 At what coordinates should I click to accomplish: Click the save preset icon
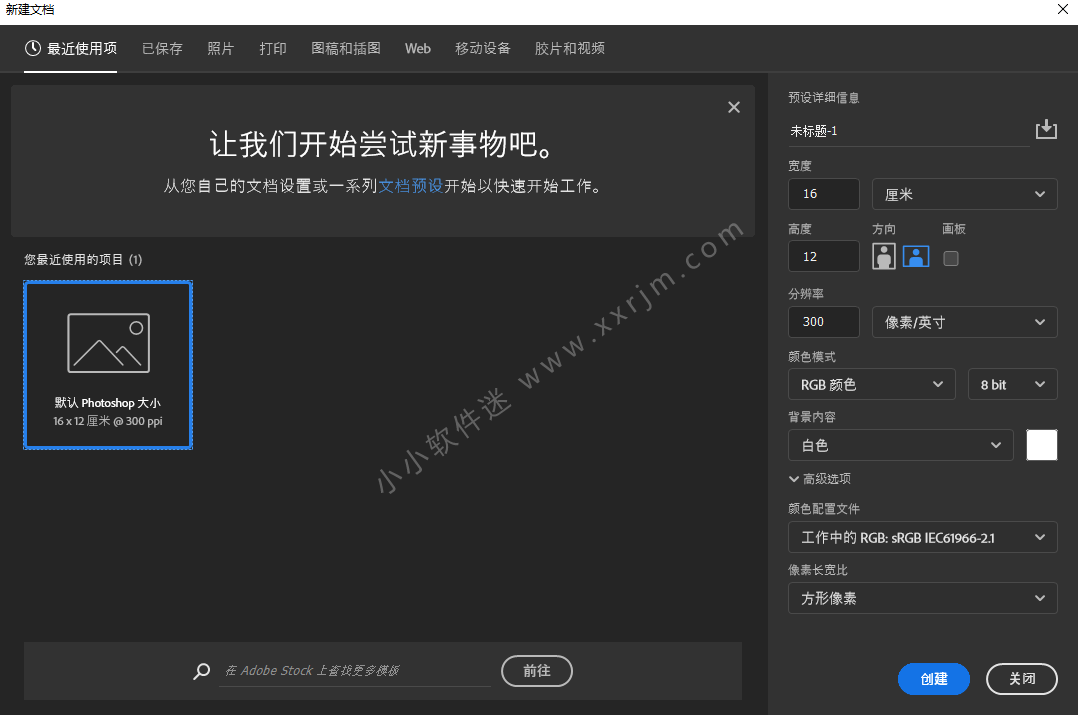point(1045,130)
